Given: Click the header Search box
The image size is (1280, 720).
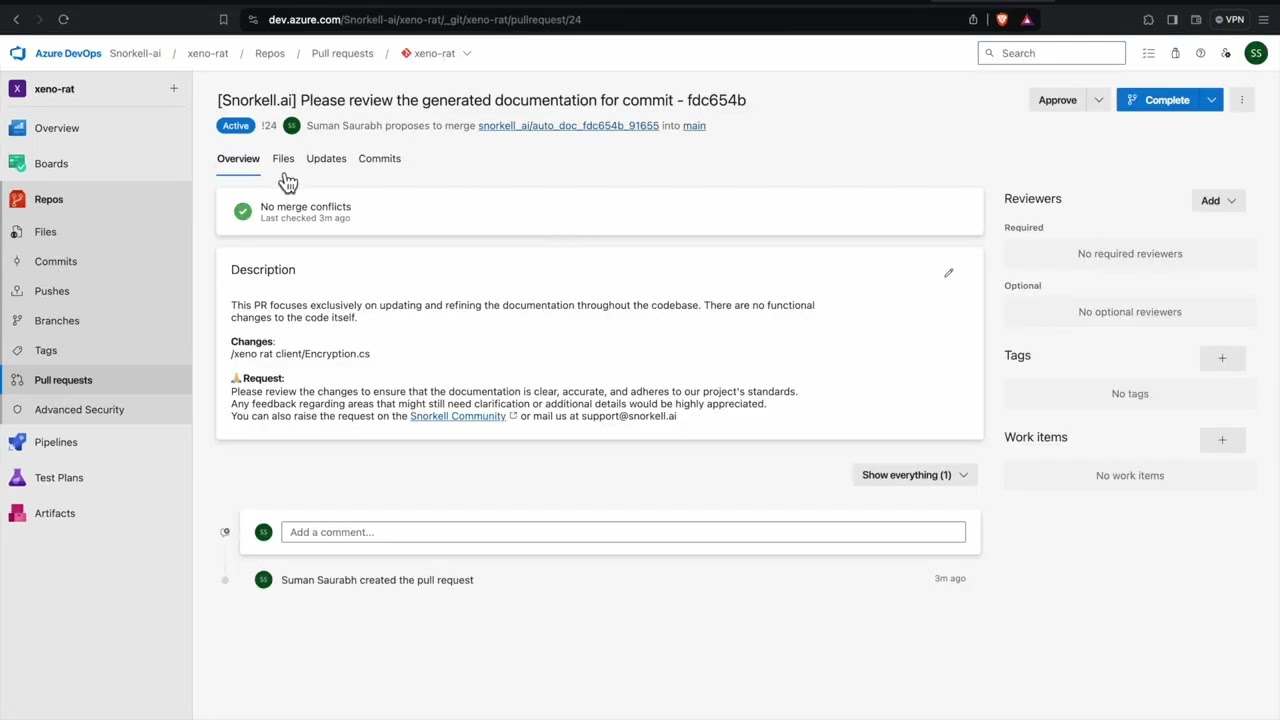Looking at the screenshot, I should click(x=1052, y=53).
